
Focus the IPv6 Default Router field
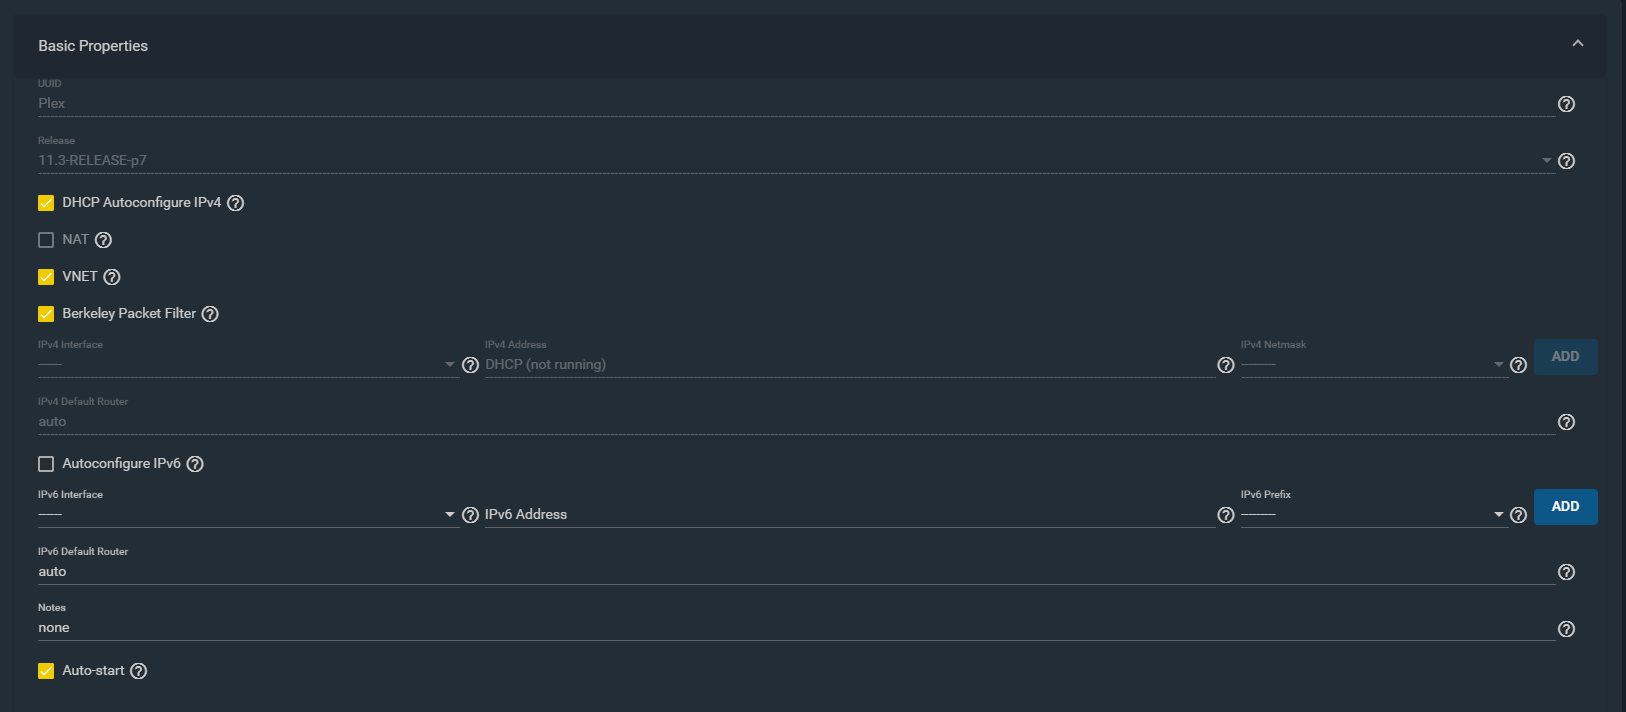[x=795, y=572]
